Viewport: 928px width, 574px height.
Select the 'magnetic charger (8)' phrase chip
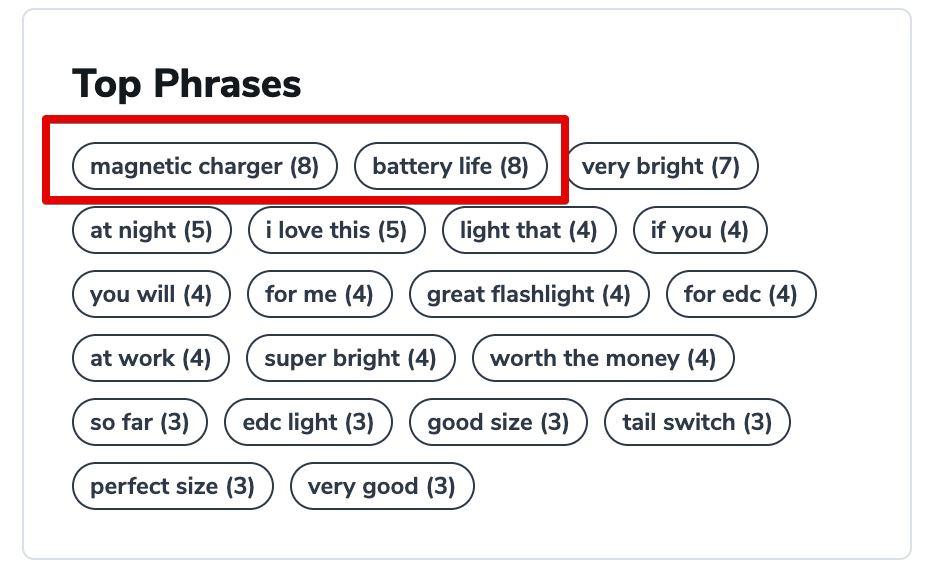tap(205, 166)
